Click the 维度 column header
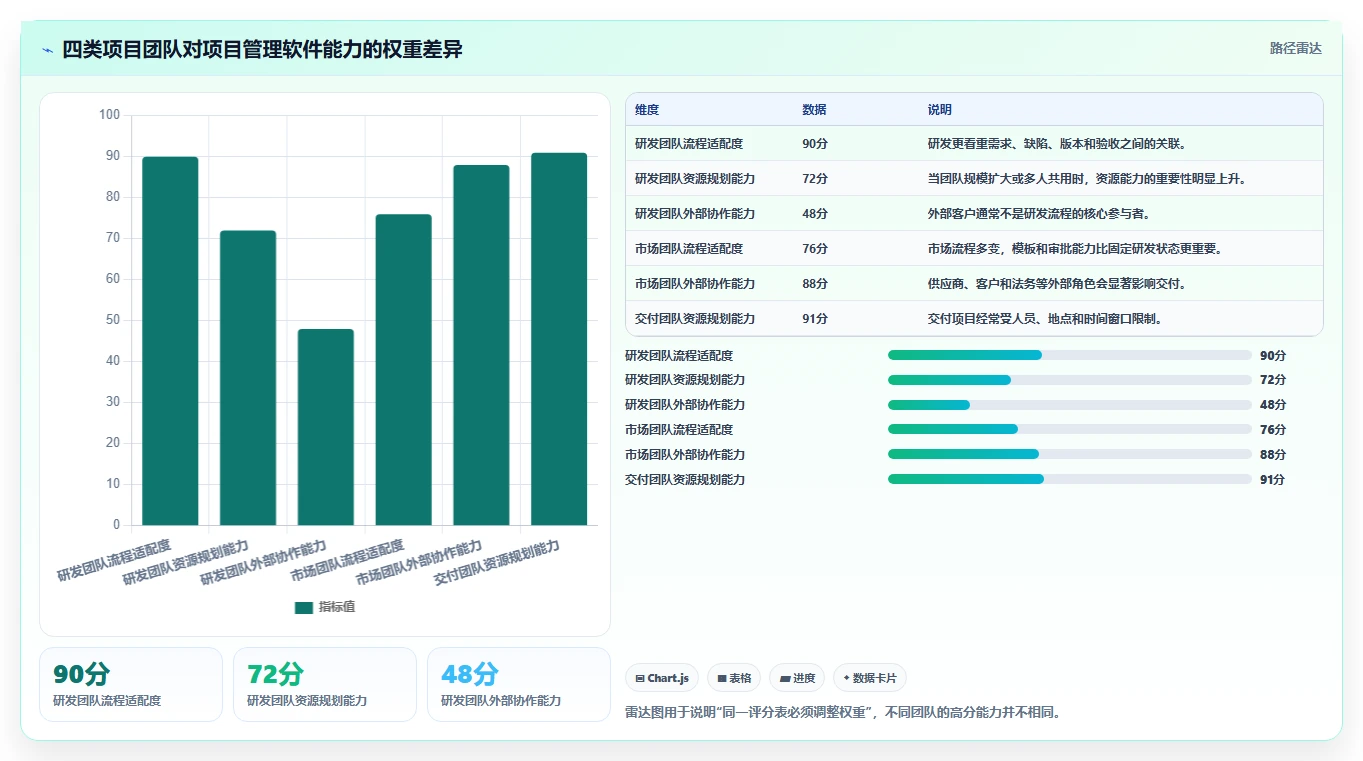Viewport: 1363px width, 761px height. click(x=647, y=110)
